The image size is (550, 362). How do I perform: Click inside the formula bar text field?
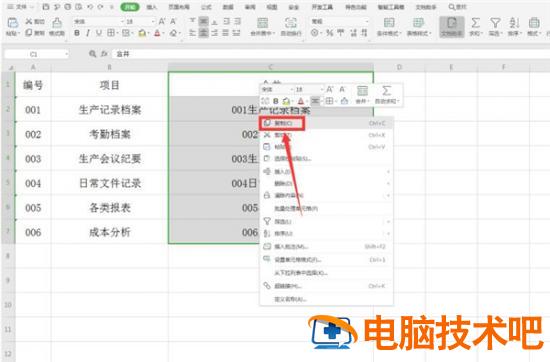[x=330, y=54]
